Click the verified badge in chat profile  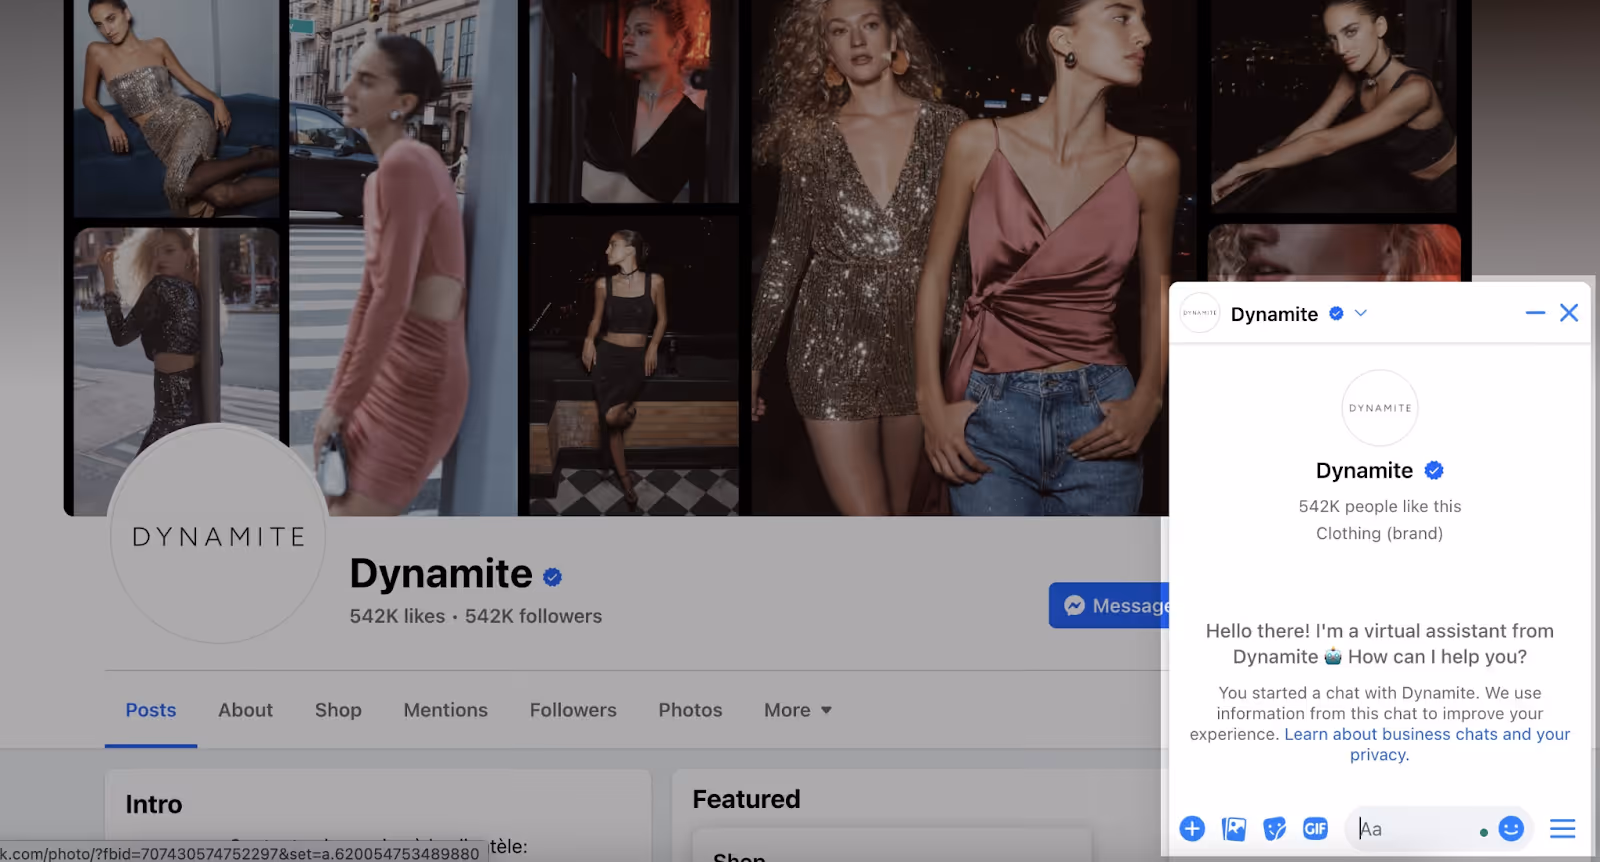click(x=1434, y=470)
